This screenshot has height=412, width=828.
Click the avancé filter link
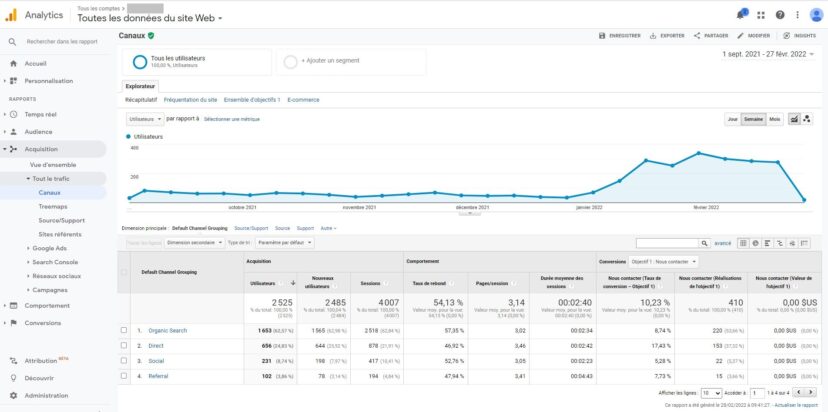click(722, 244)
